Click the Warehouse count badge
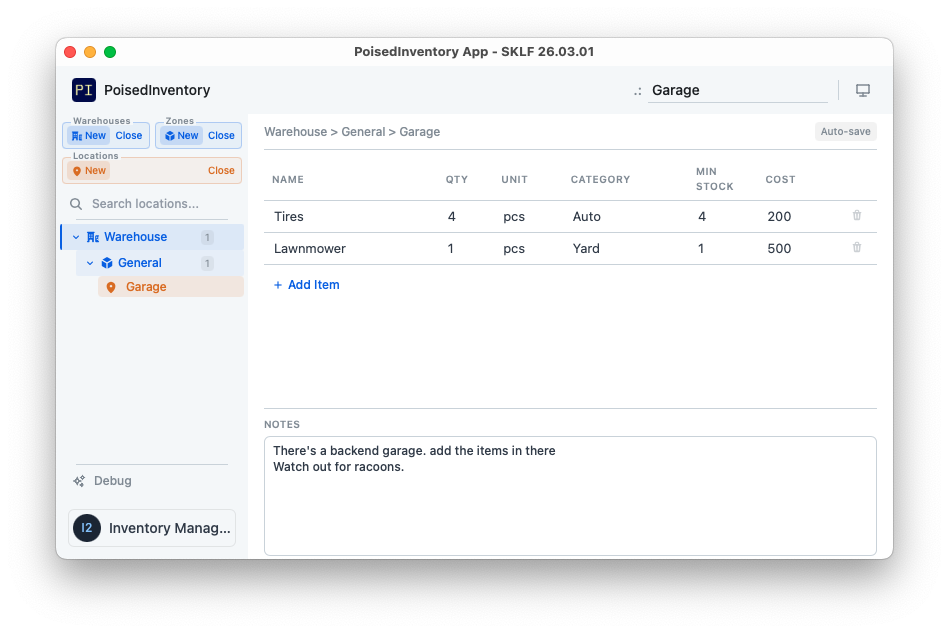 coord(207,237)
